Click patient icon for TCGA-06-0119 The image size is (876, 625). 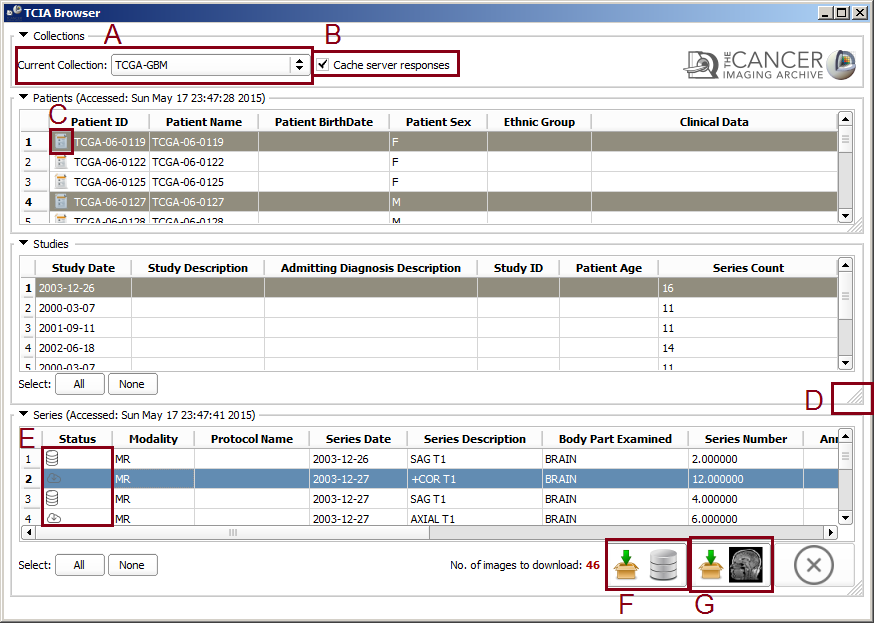point(61,142)
